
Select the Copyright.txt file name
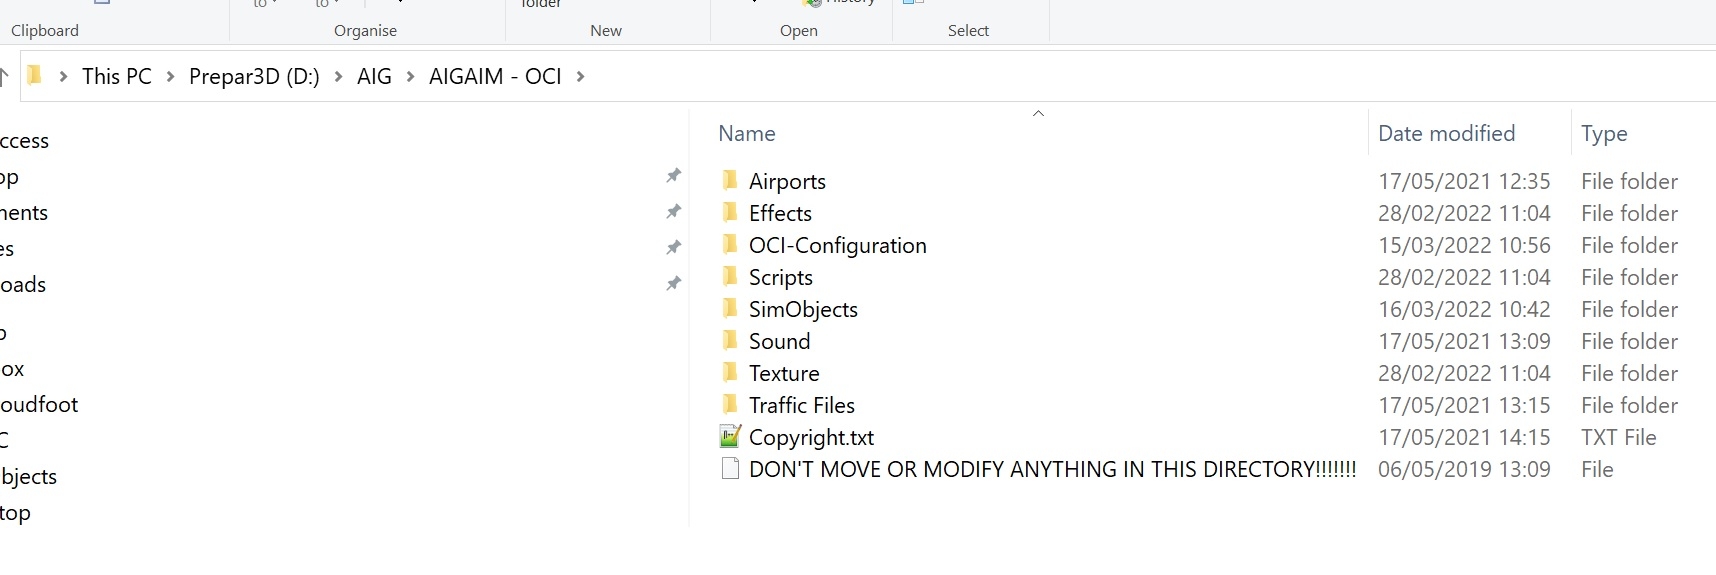pos(811,438)
